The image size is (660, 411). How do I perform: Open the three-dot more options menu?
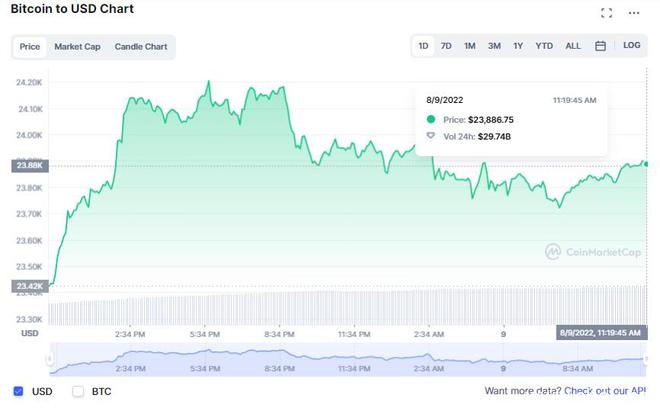pyautogui.click(x=633, y=13)
